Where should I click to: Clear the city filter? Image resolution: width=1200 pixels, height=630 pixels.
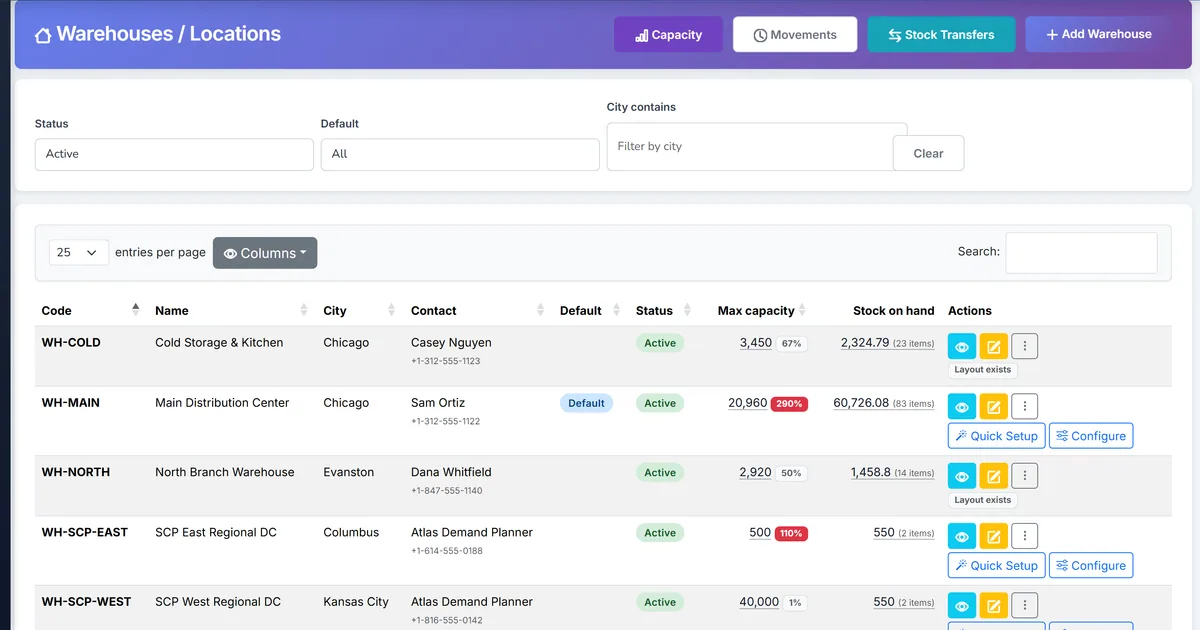click(928, 153)
